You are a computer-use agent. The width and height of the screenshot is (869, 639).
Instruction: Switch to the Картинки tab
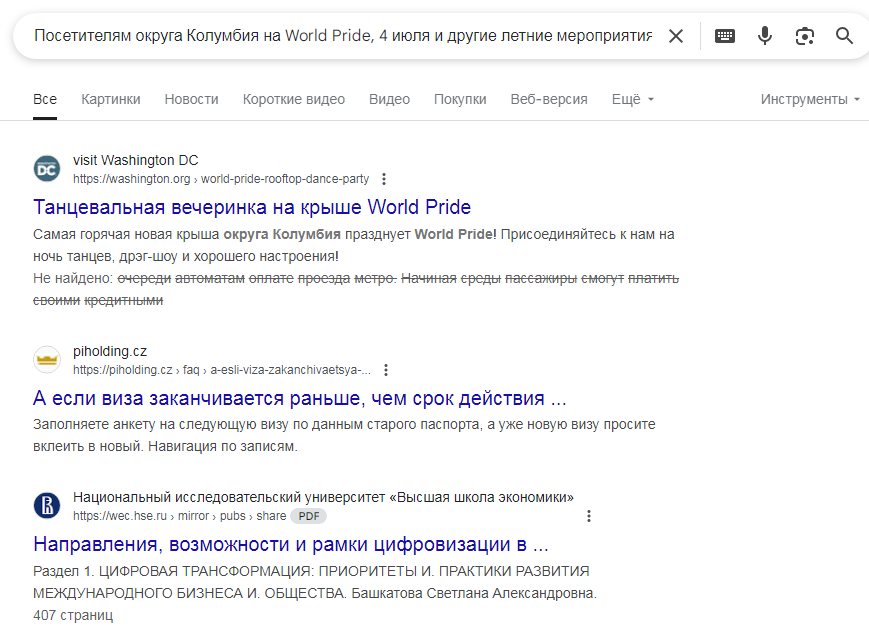[x=111, y=99]
